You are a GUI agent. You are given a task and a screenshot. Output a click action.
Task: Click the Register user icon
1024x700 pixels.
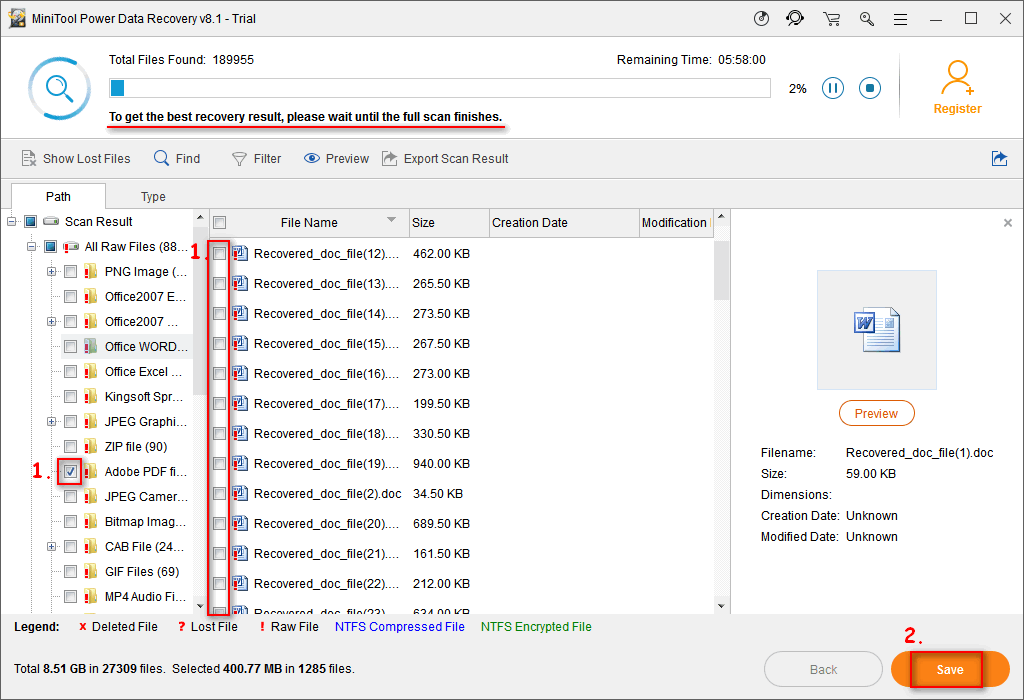[957, 78]
